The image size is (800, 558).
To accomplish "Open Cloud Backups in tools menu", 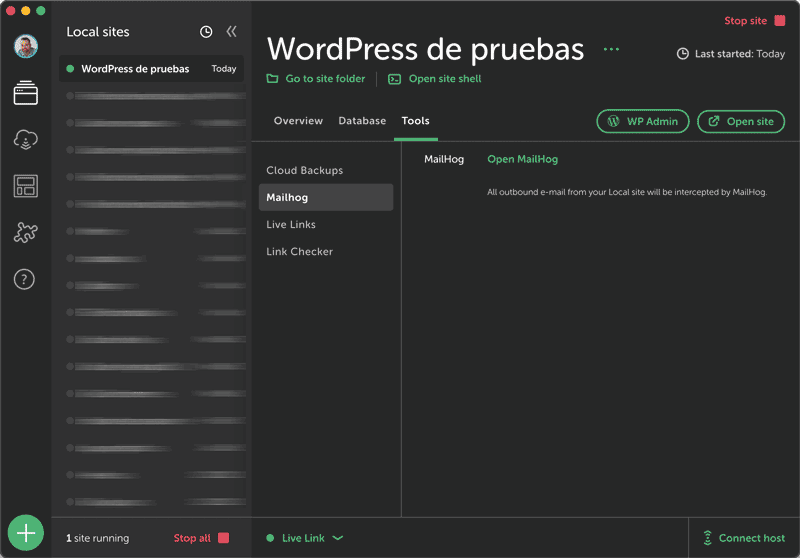I will [326, 170].
